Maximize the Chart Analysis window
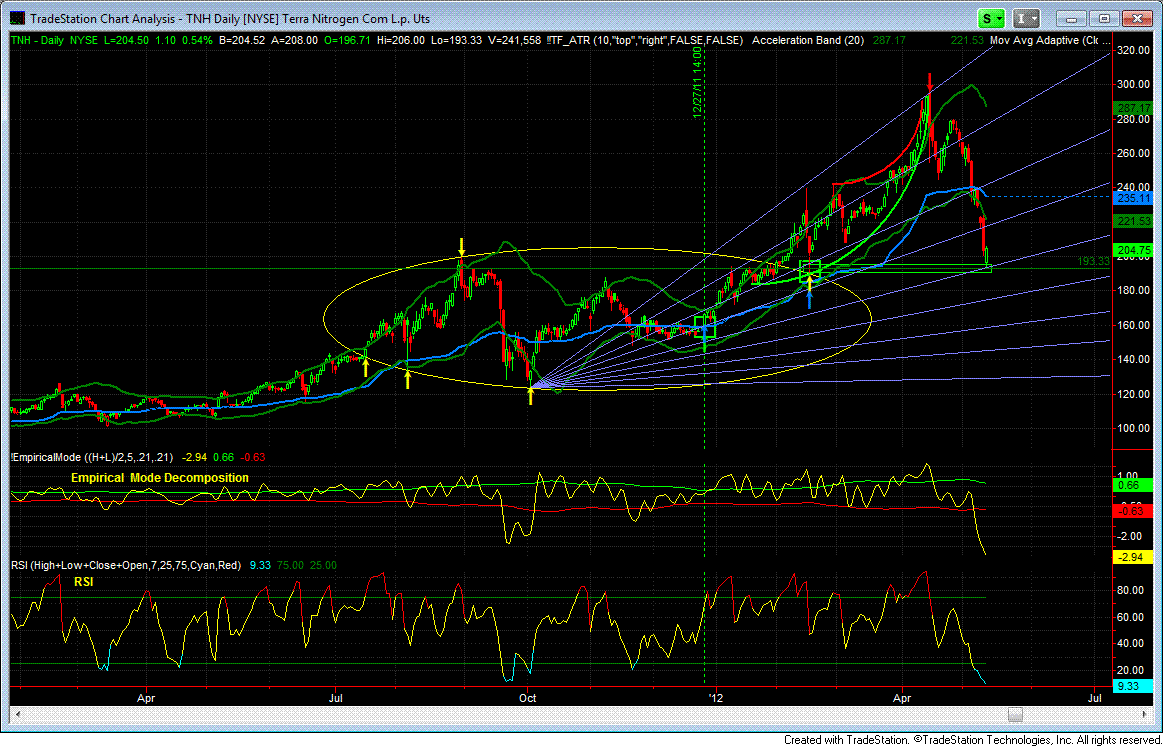The image size is (1163, 746). point(1105,19)
